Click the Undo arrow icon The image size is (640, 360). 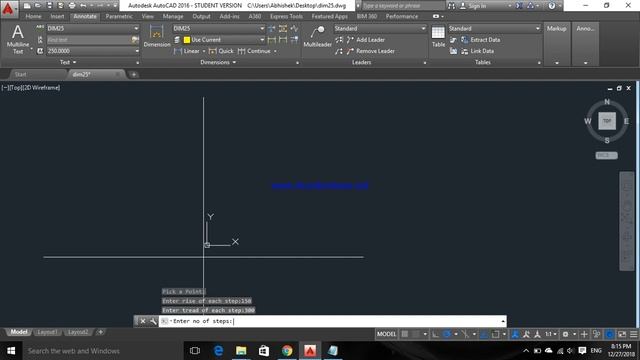click(83, 6)
